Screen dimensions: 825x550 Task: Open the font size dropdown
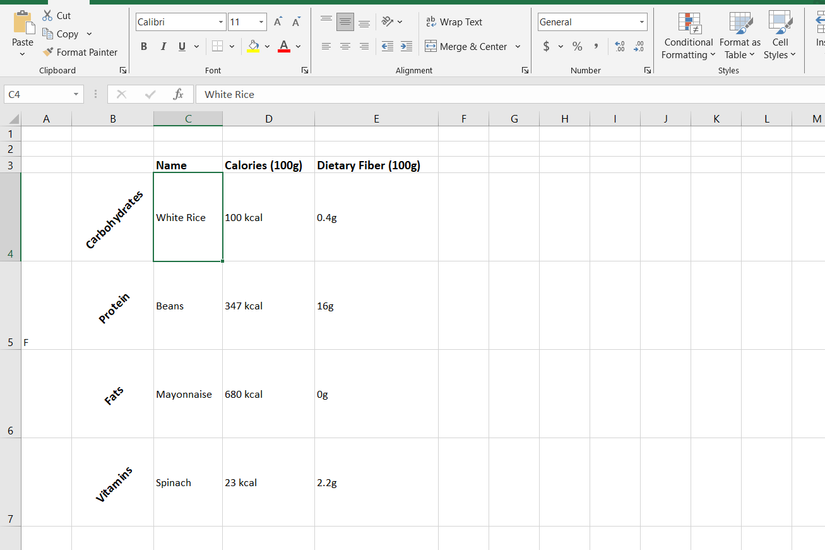point(261,22)
